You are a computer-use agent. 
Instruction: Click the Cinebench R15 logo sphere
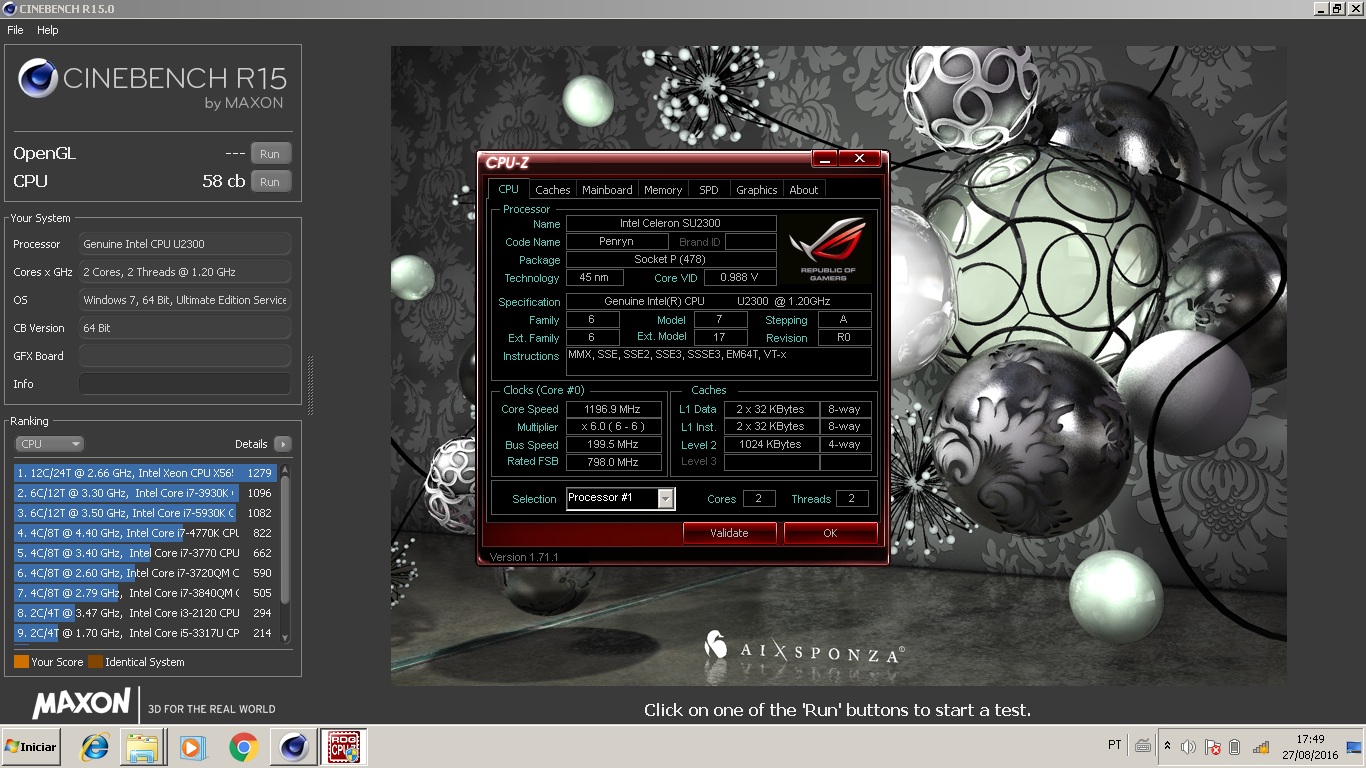click(38, 78)
